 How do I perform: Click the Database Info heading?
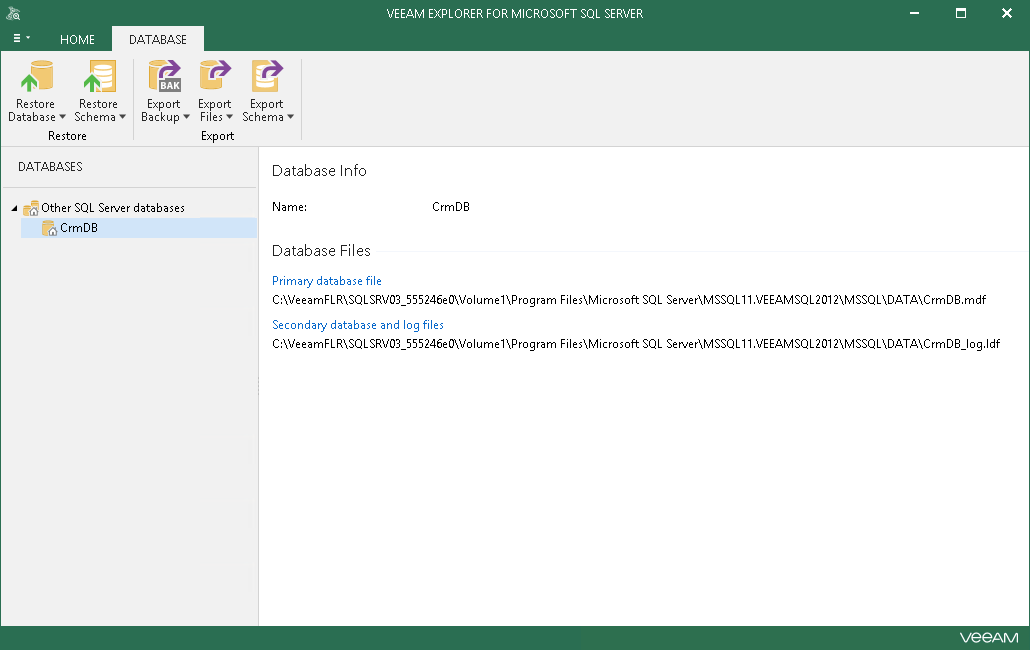[x=319, y=171]
